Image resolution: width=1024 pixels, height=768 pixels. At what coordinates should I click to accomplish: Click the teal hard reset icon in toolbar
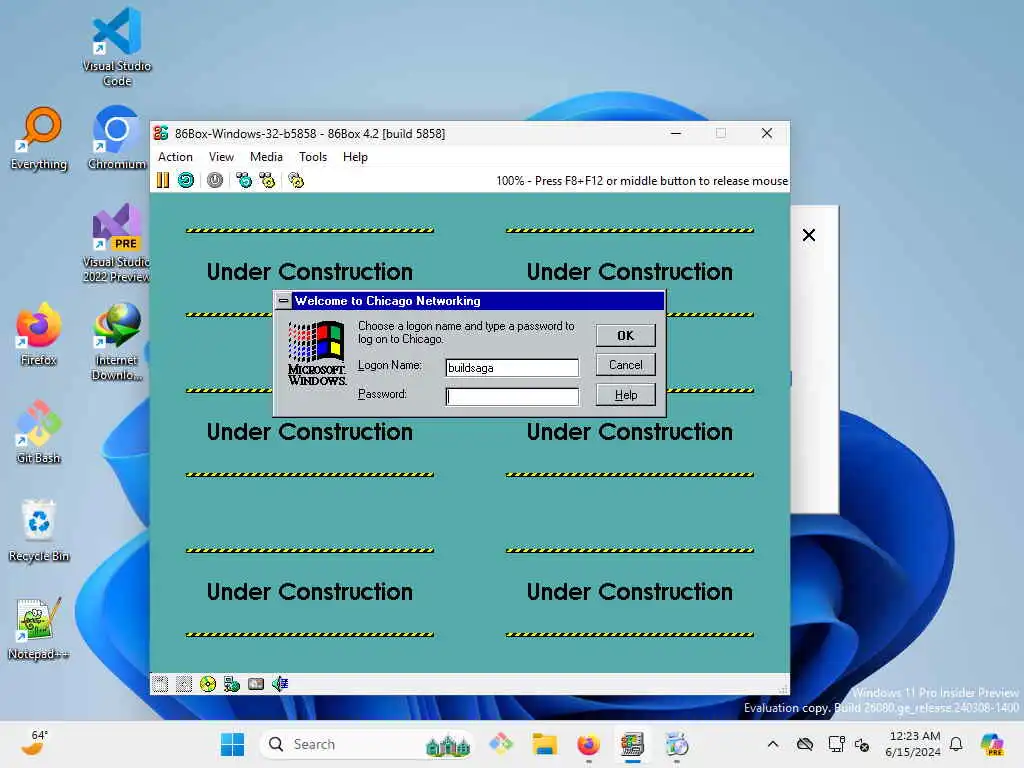(186, 180)
